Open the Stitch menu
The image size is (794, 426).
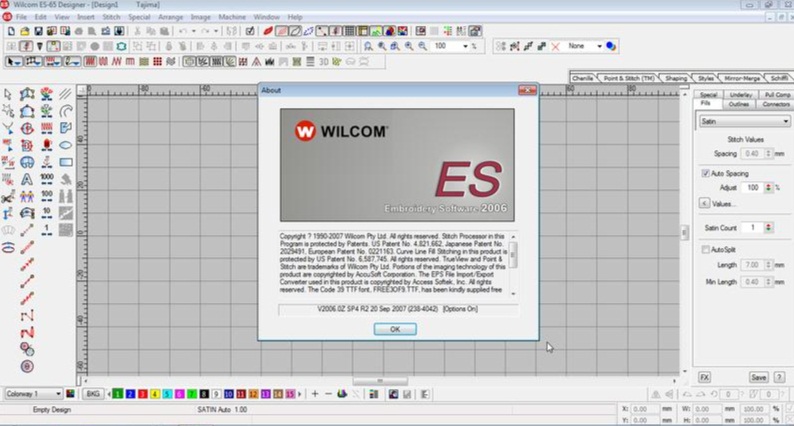(x=111, y=17)
